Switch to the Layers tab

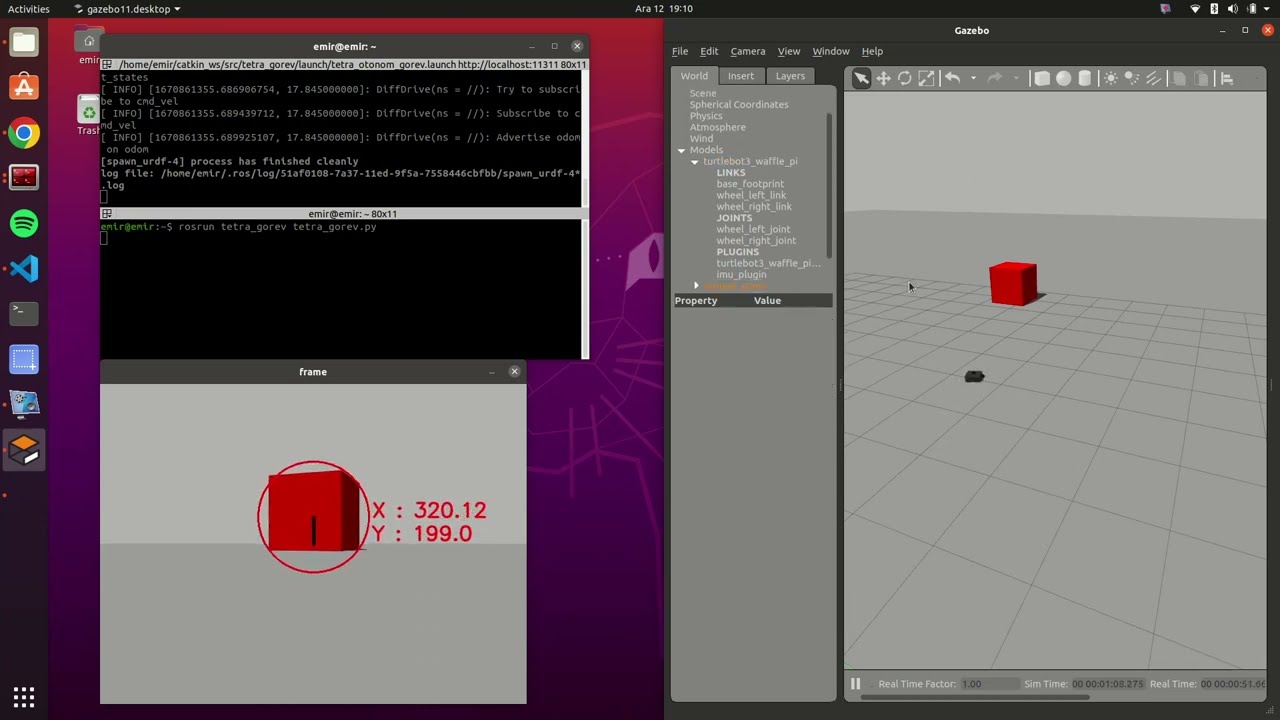coord(790,76)
